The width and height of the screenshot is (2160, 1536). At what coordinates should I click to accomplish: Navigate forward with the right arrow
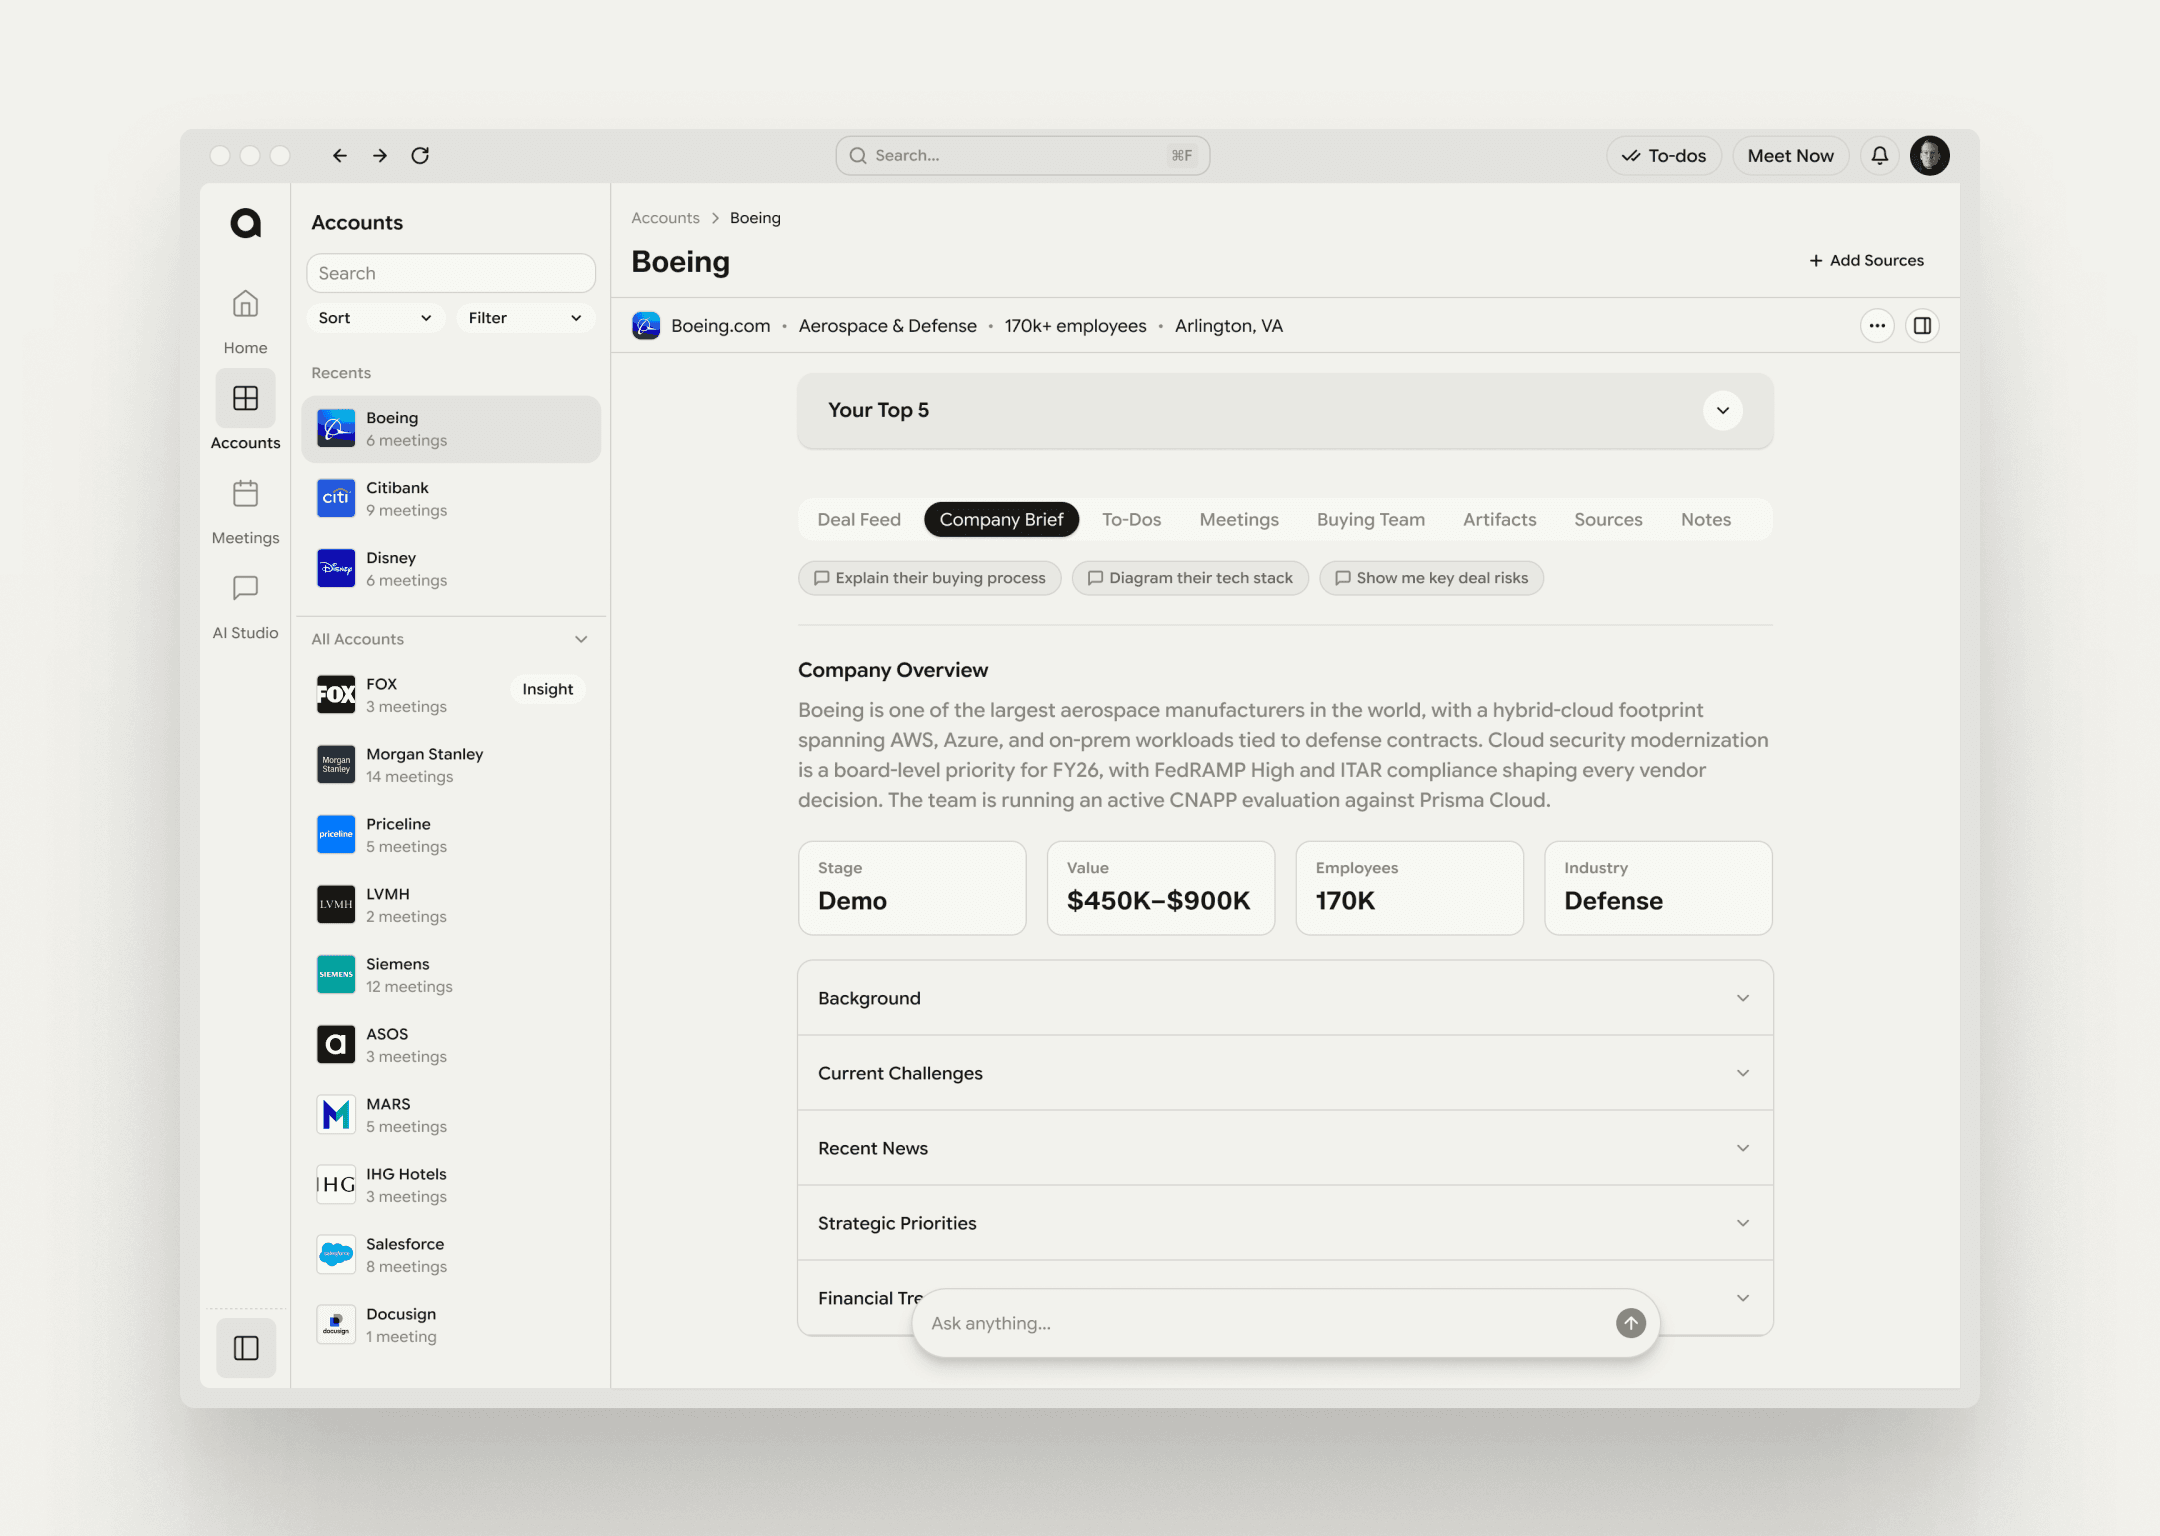(x=380, y=155)
